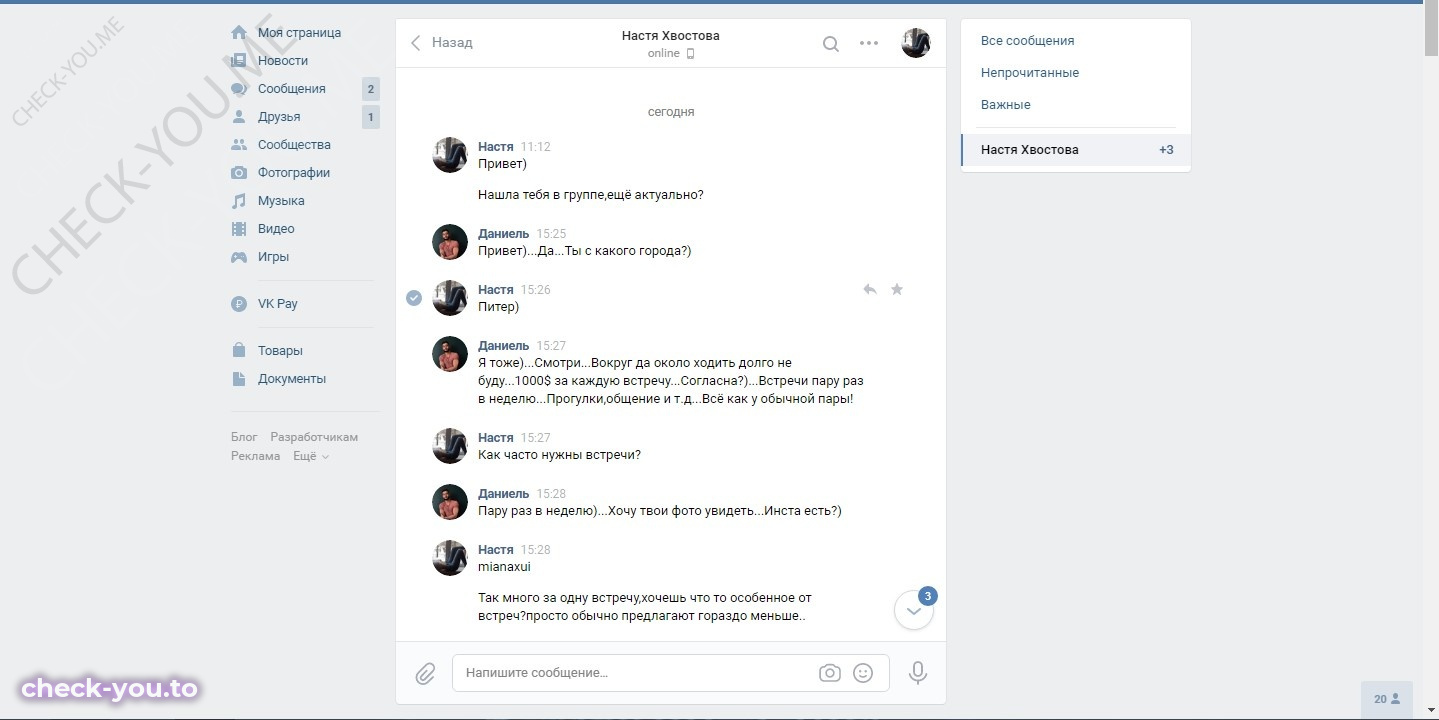Click the VK Pay icon
The height and width of the screenshot is (720, 1439).
[x=239, y=304]
